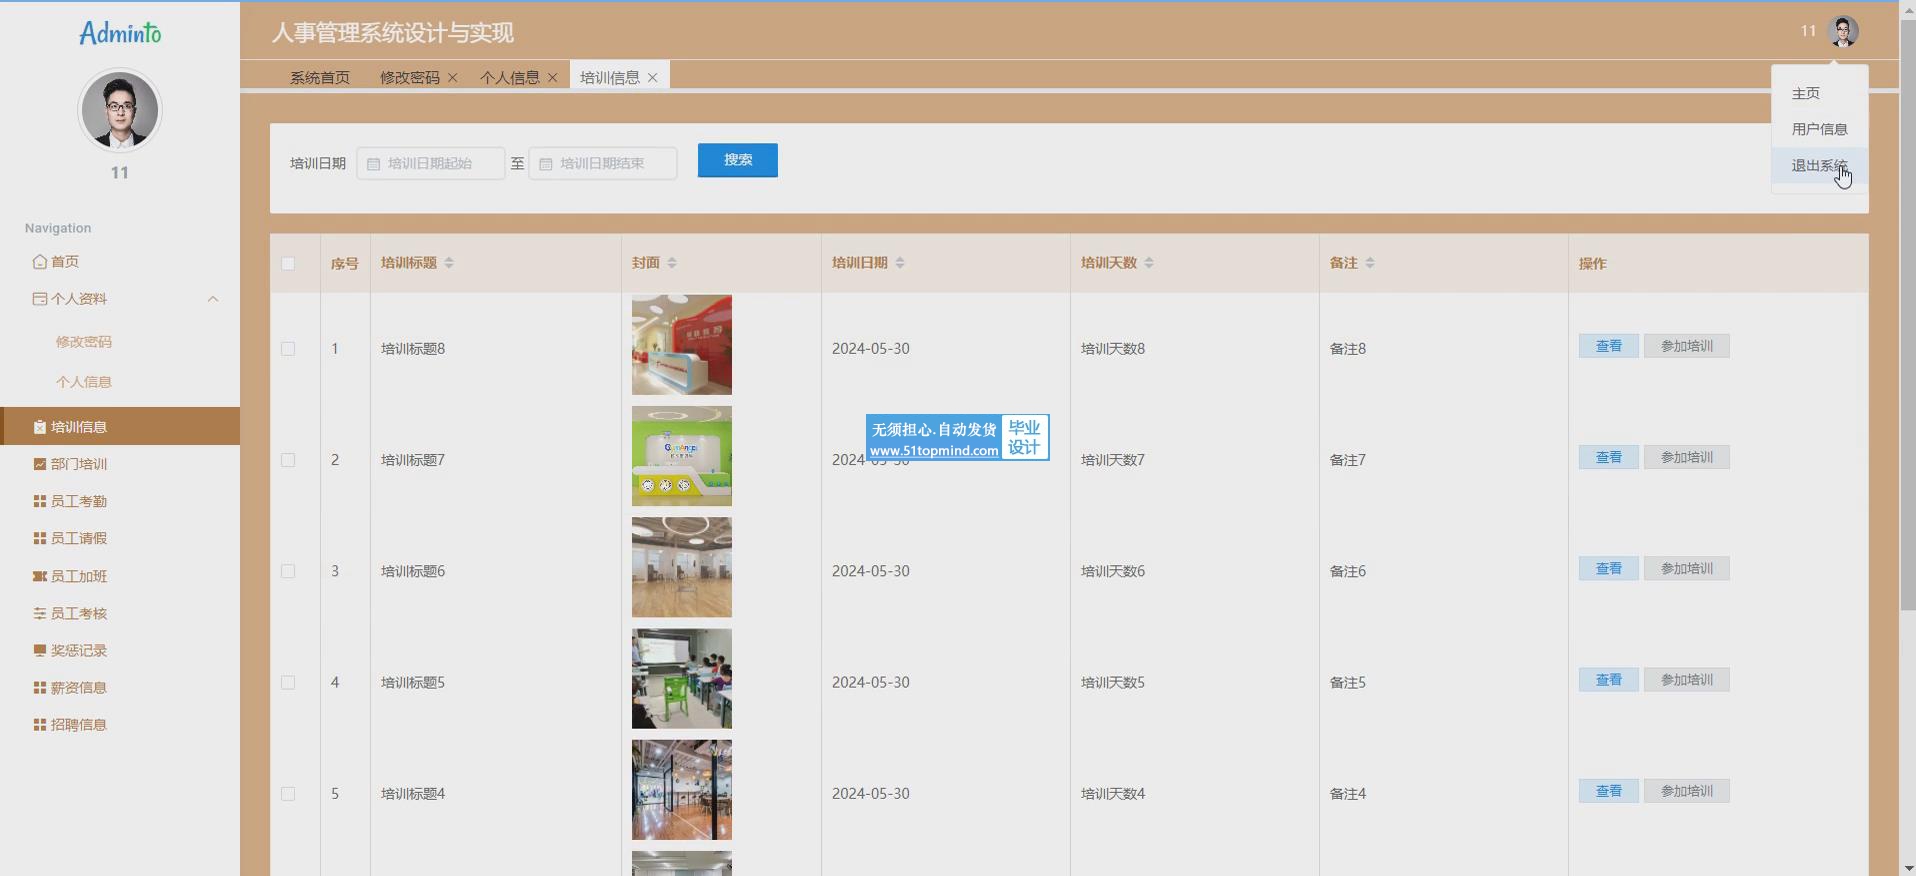Image resolution: width=1916 pixels, height=876 pixels.
Task: Sort by 培训标题 column
Action: [x=449, y=263]
